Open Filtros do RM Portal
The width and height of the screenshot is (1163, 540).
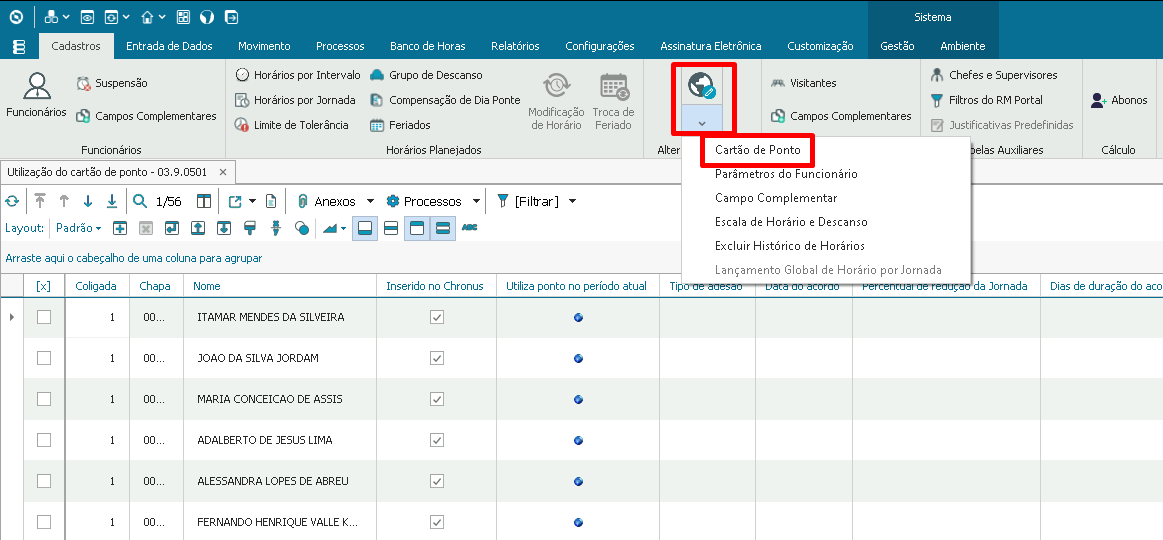click(x=986, y=100)
